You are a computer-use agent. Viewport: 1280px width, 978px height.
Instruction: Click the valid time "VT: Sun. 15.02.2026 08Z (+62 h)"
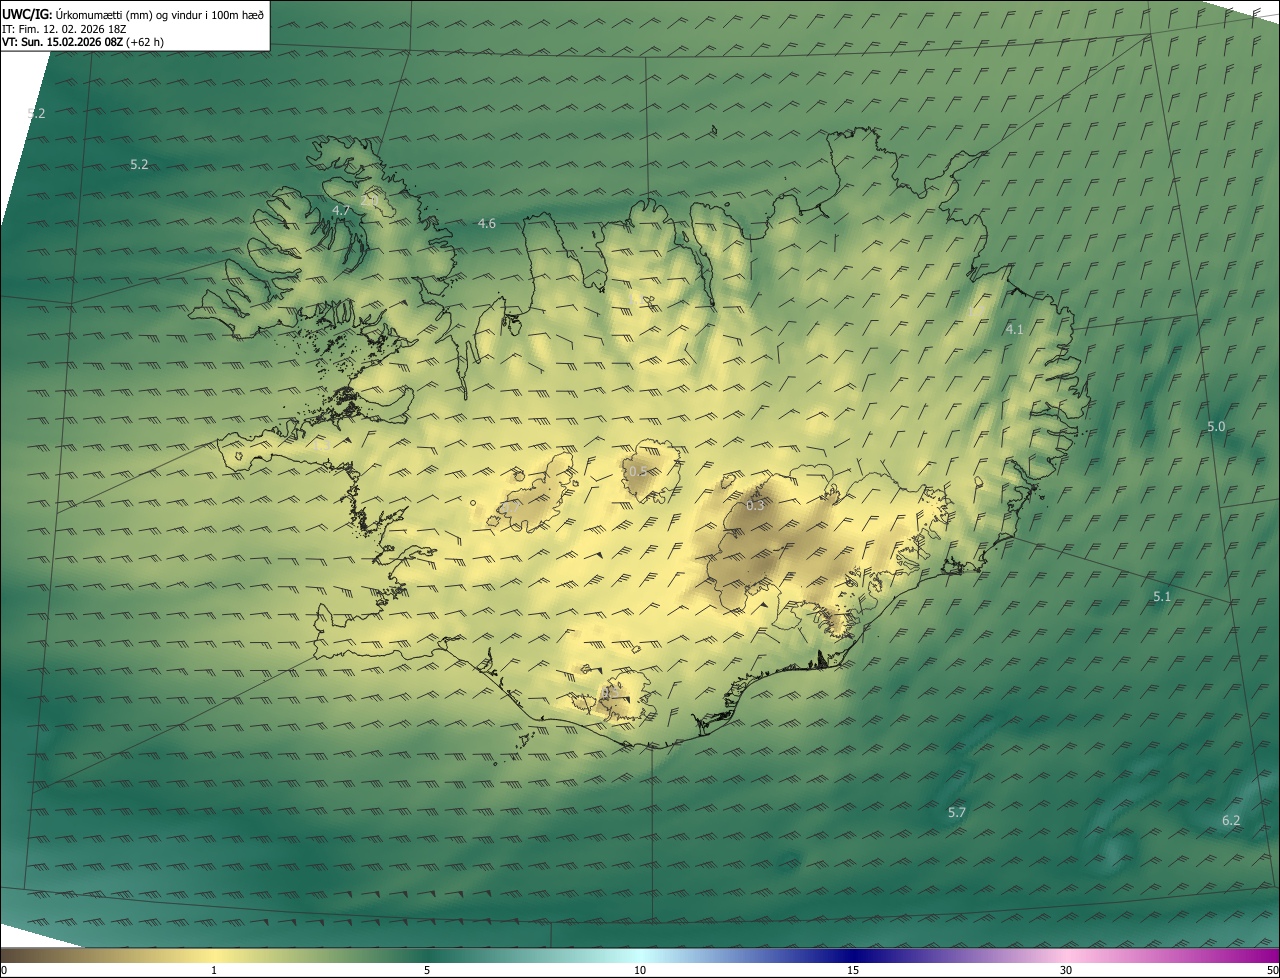pyautogui.click(x=83, y=42)
